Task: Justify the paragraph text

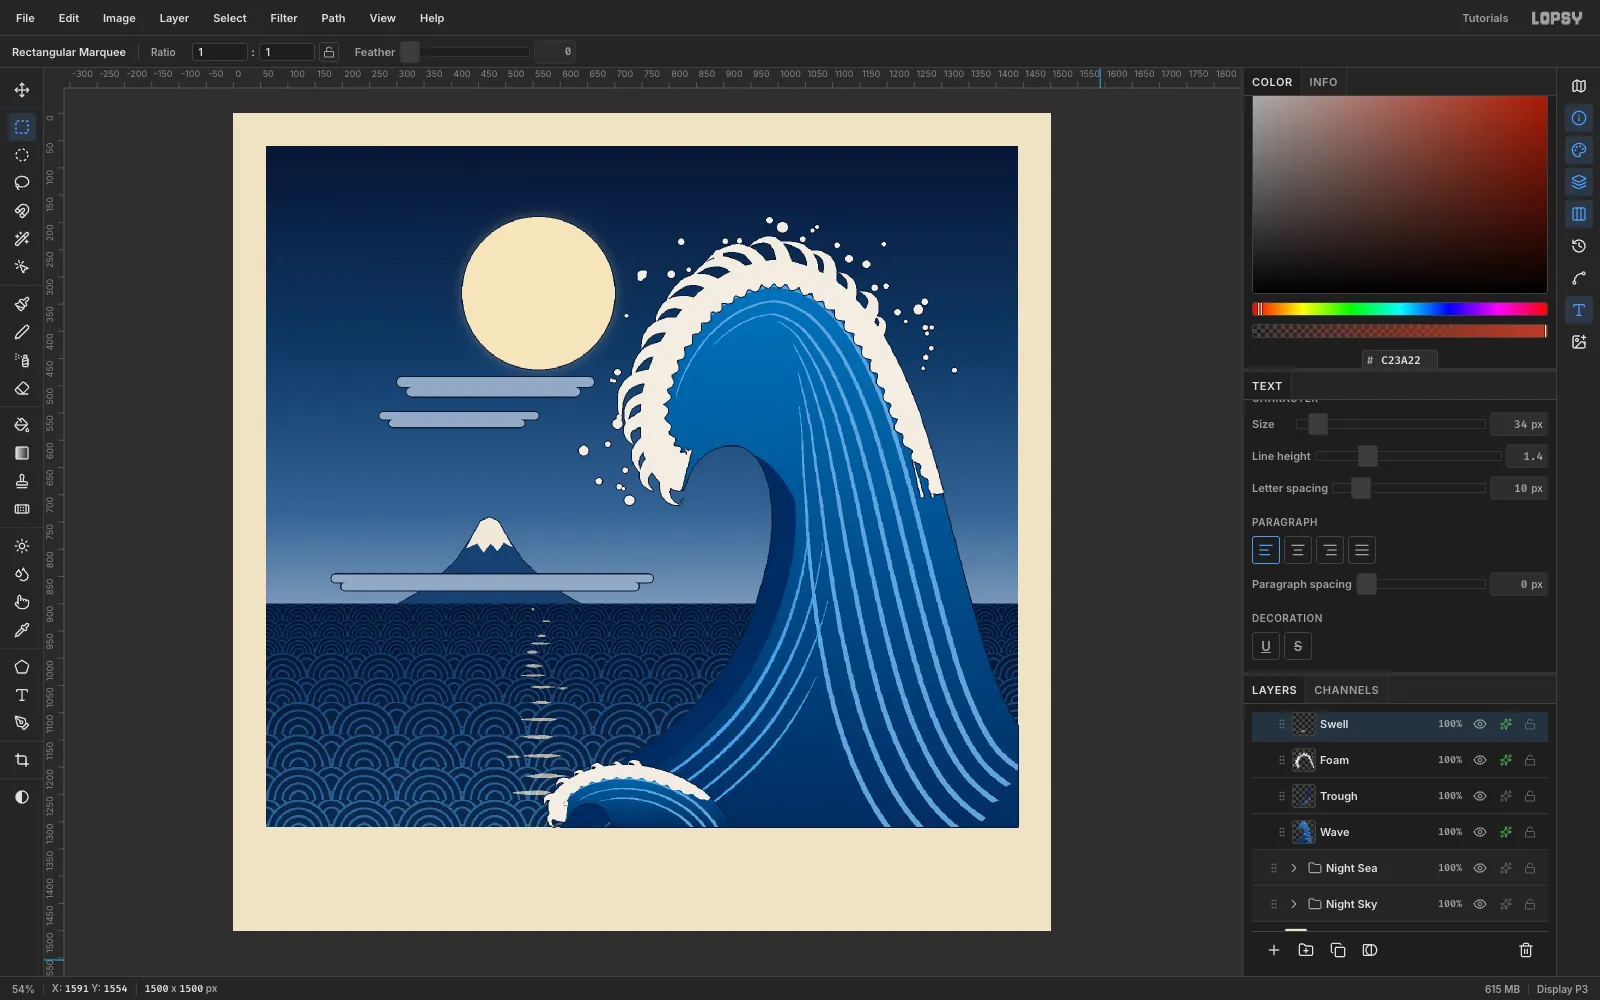Action: tap(1362, 550)
